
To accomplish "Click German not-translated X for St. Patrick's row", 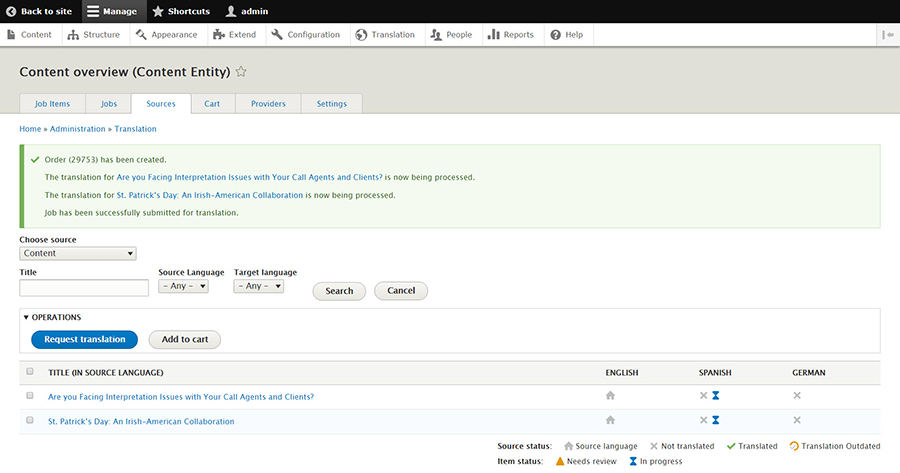I will 797,420.
